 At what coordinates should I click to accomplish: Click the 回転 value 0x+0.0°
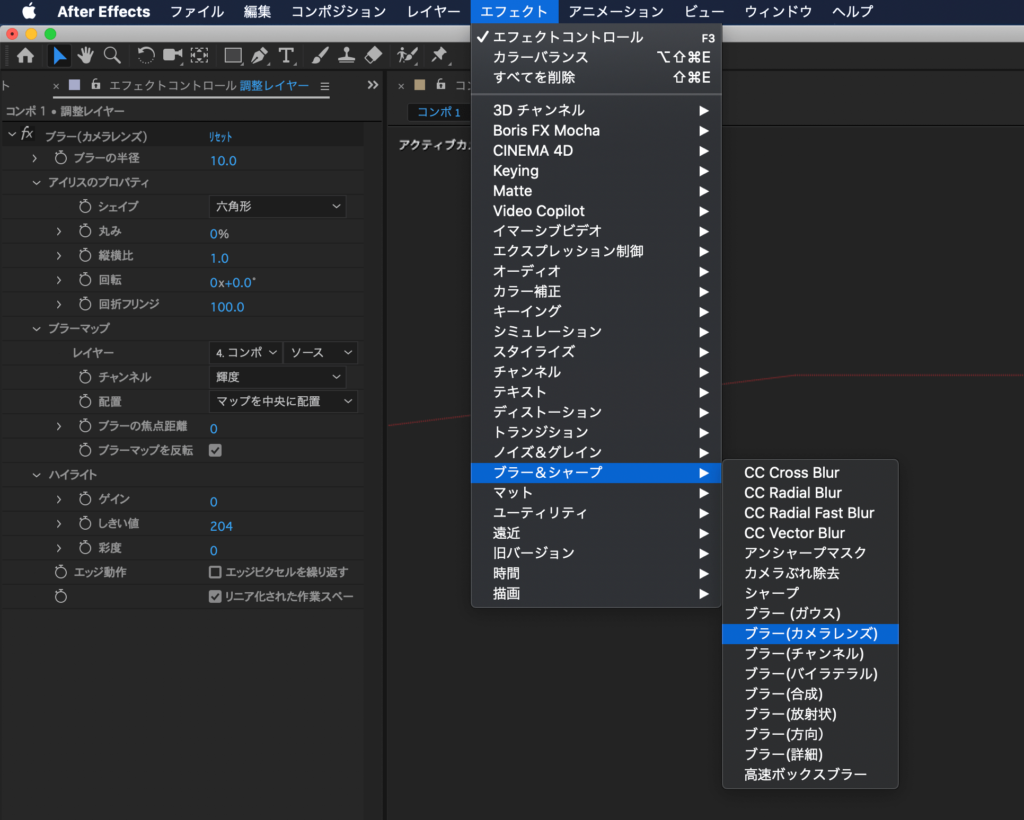coord(233,283)
